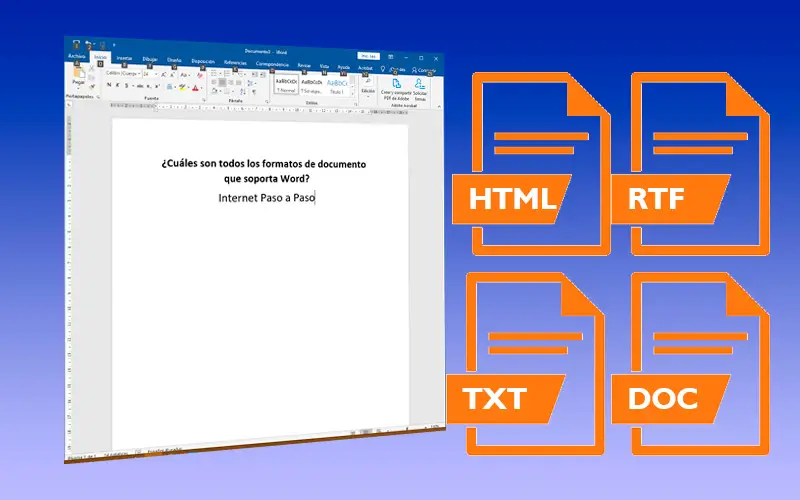800x500 pixels.
Task: Click the document heading text about Word formats
Action: [x=264, y=171]
